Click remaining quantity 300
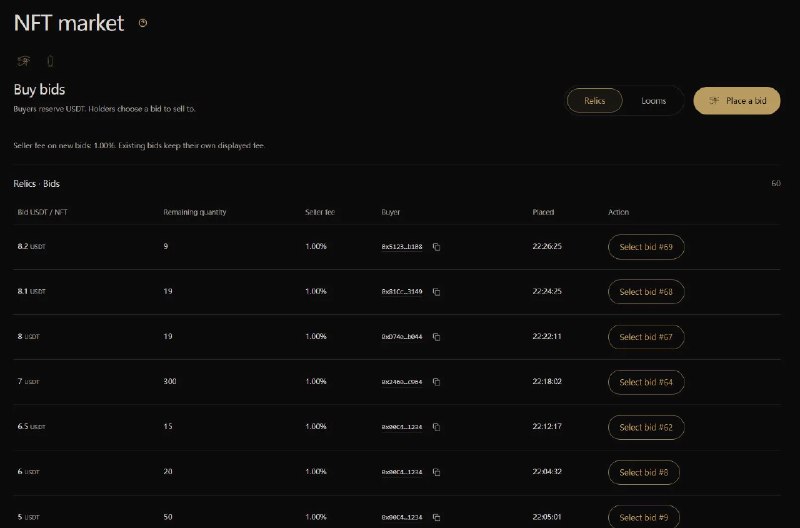The image size is (800, 528). pos(170,382)
